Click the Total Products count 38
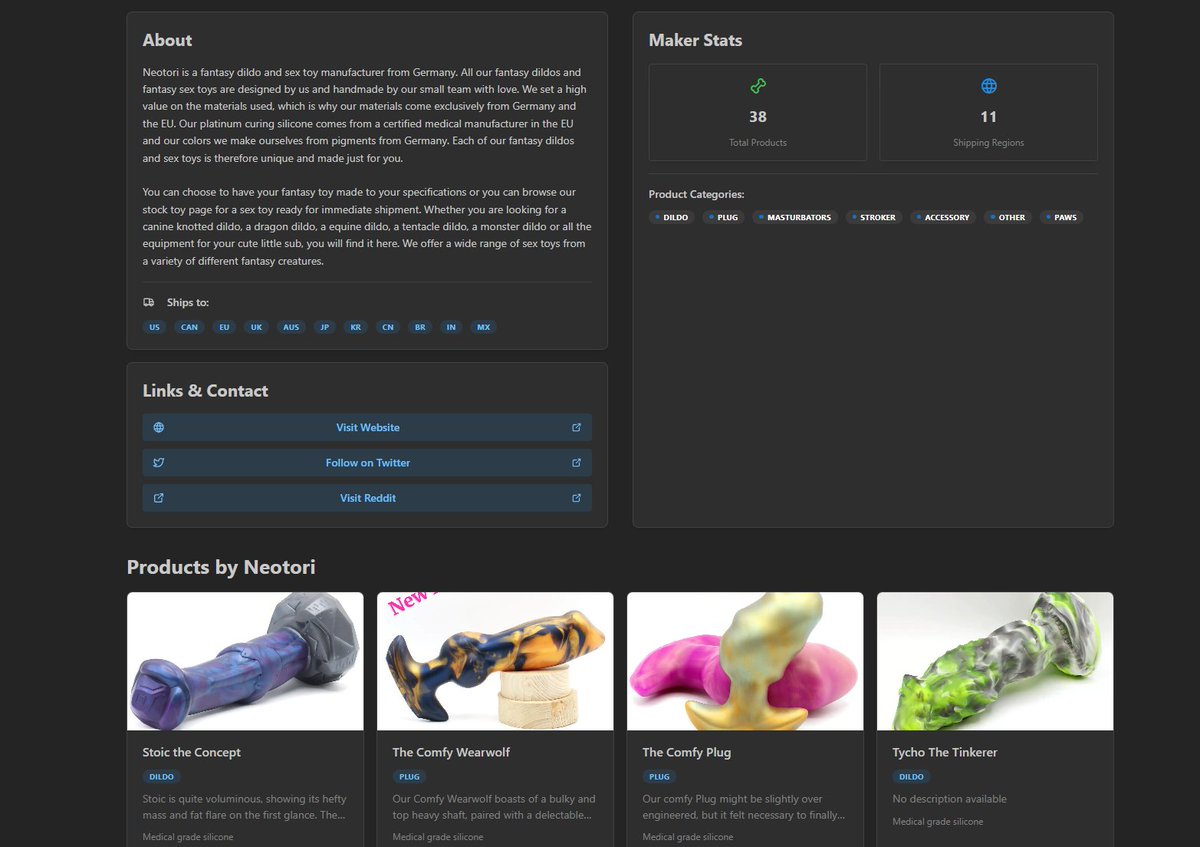The height and width of the screenshot is (847, 1200). 758,117
